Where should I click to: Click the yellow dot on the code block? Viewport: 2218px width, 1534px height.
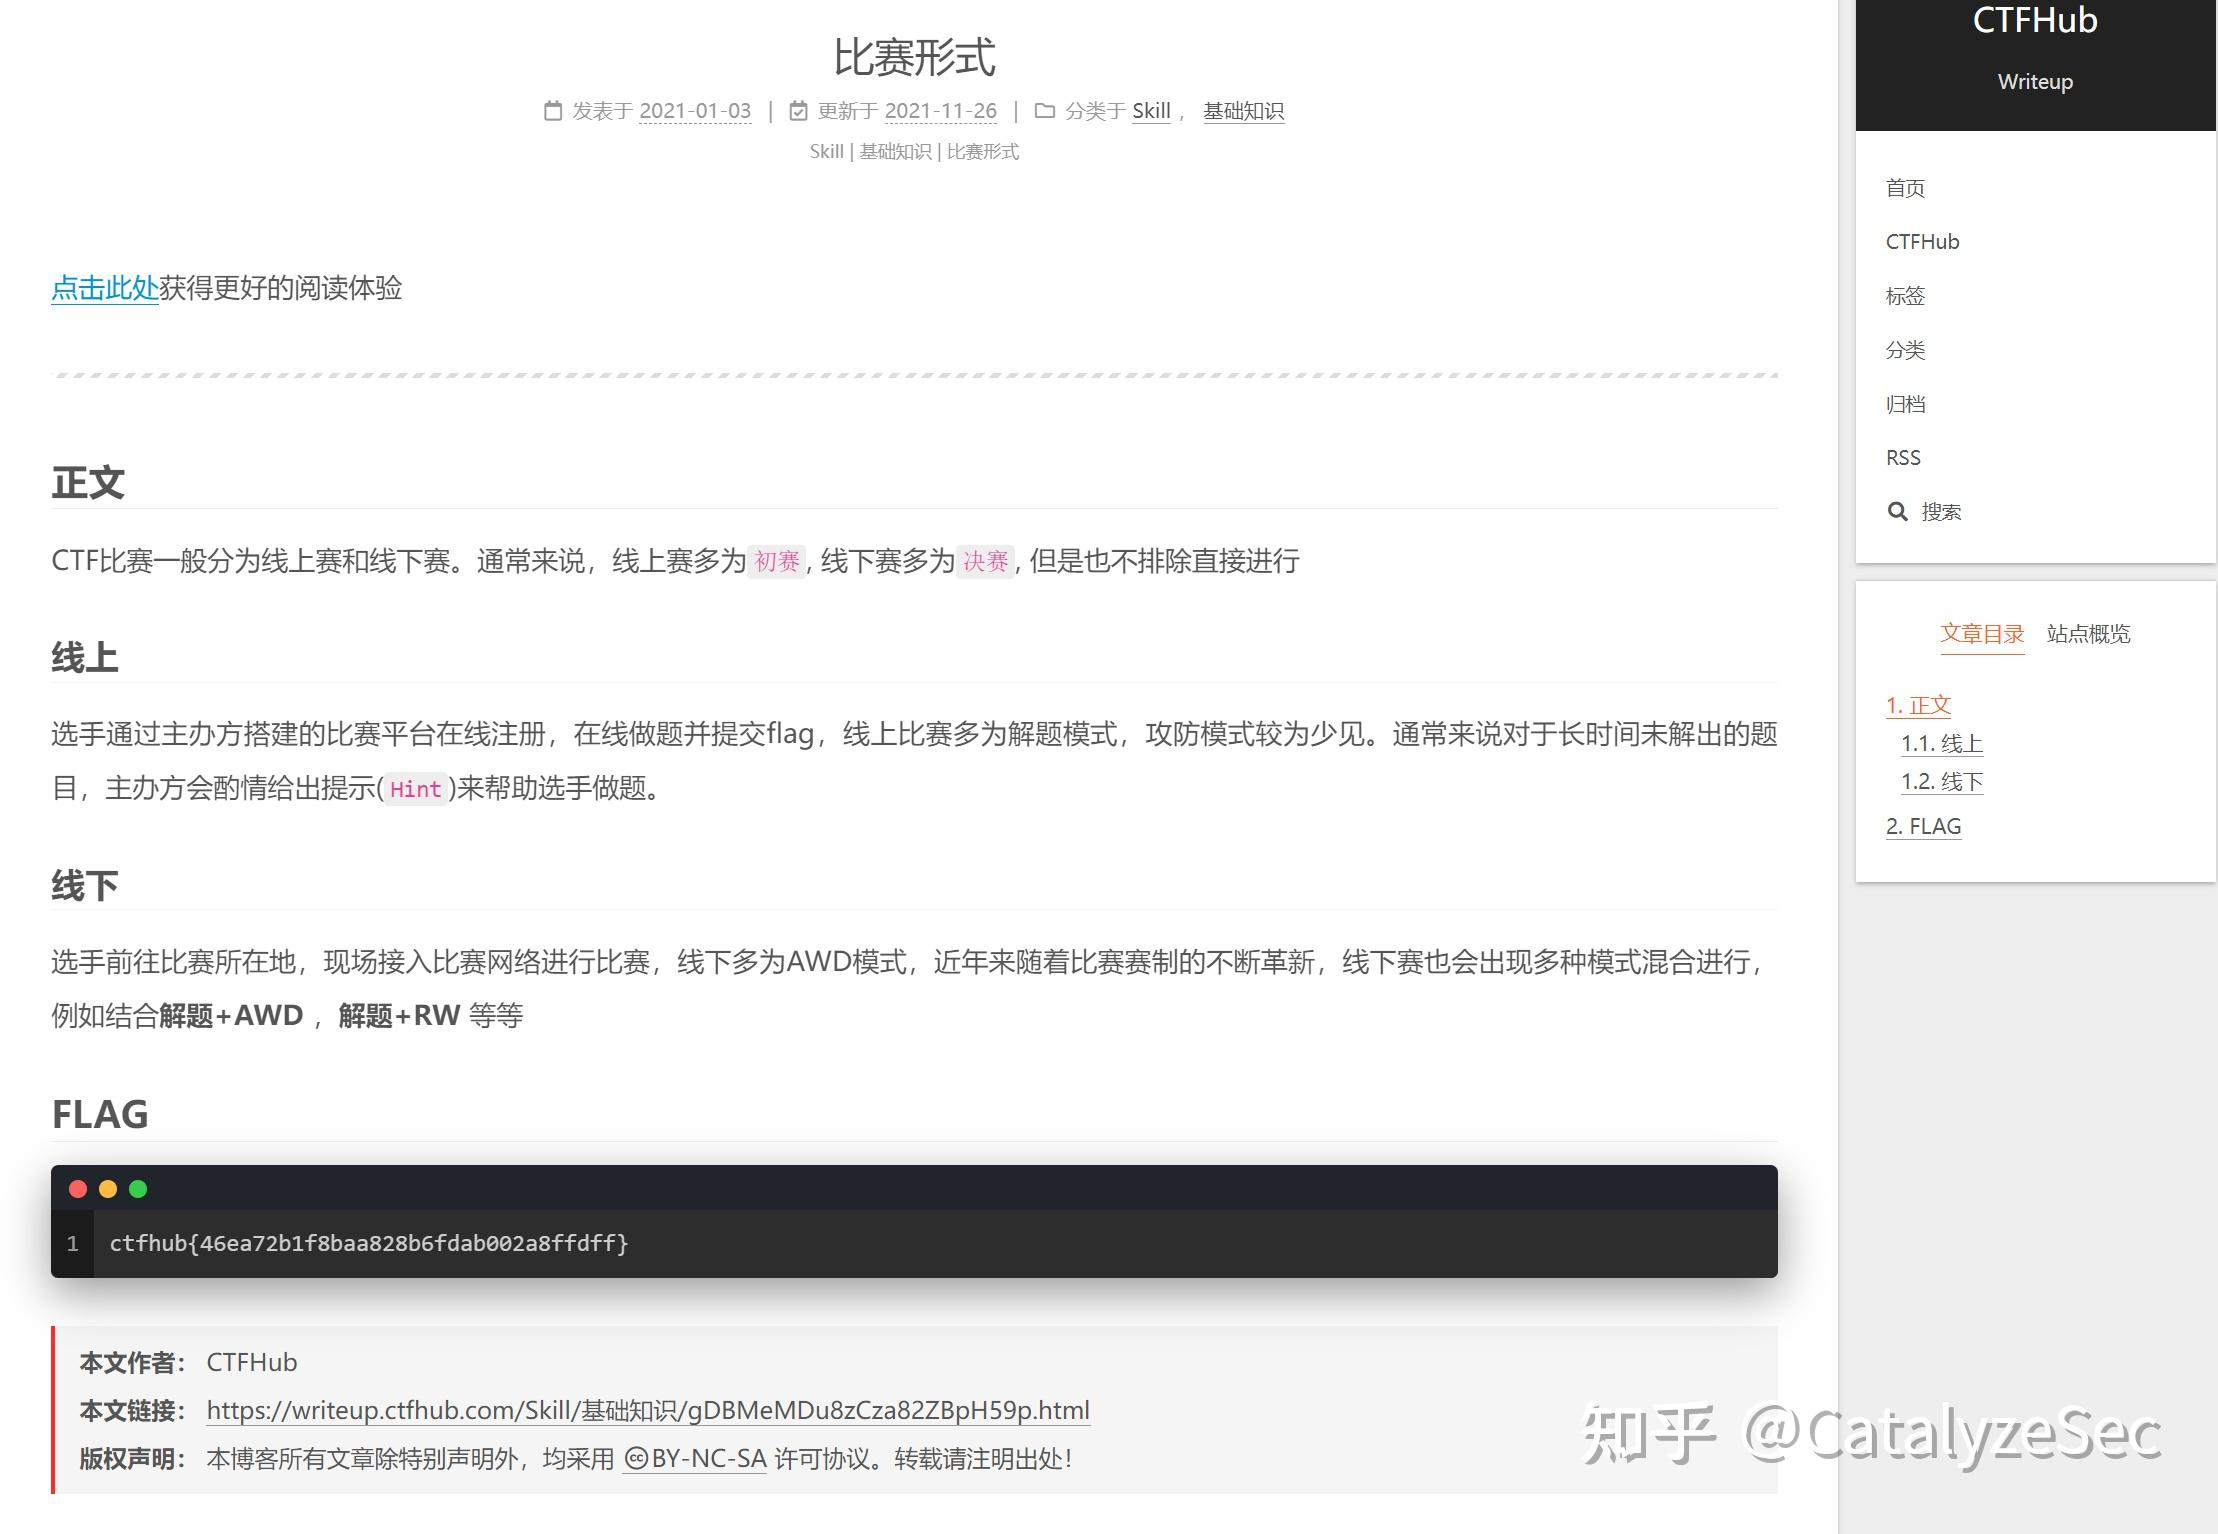[x=108, y=1189]
